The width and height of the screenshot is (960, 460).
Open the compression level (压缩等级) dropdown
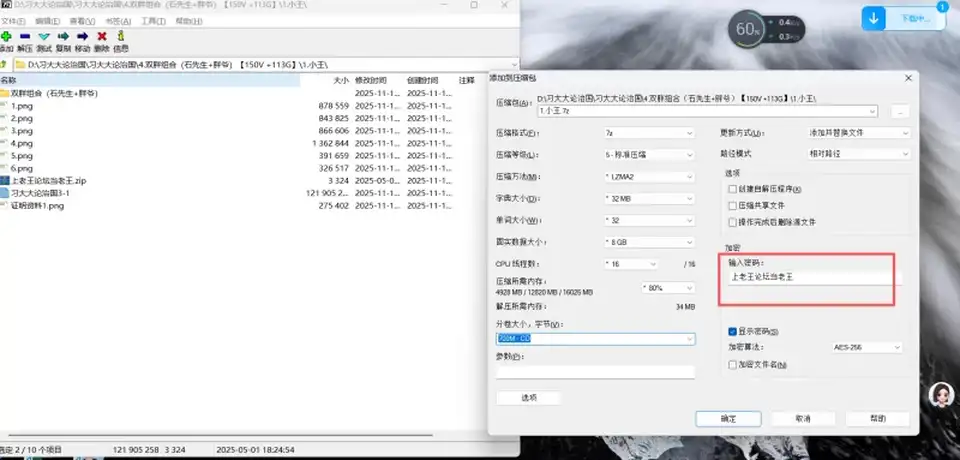(x=649, y=155)
